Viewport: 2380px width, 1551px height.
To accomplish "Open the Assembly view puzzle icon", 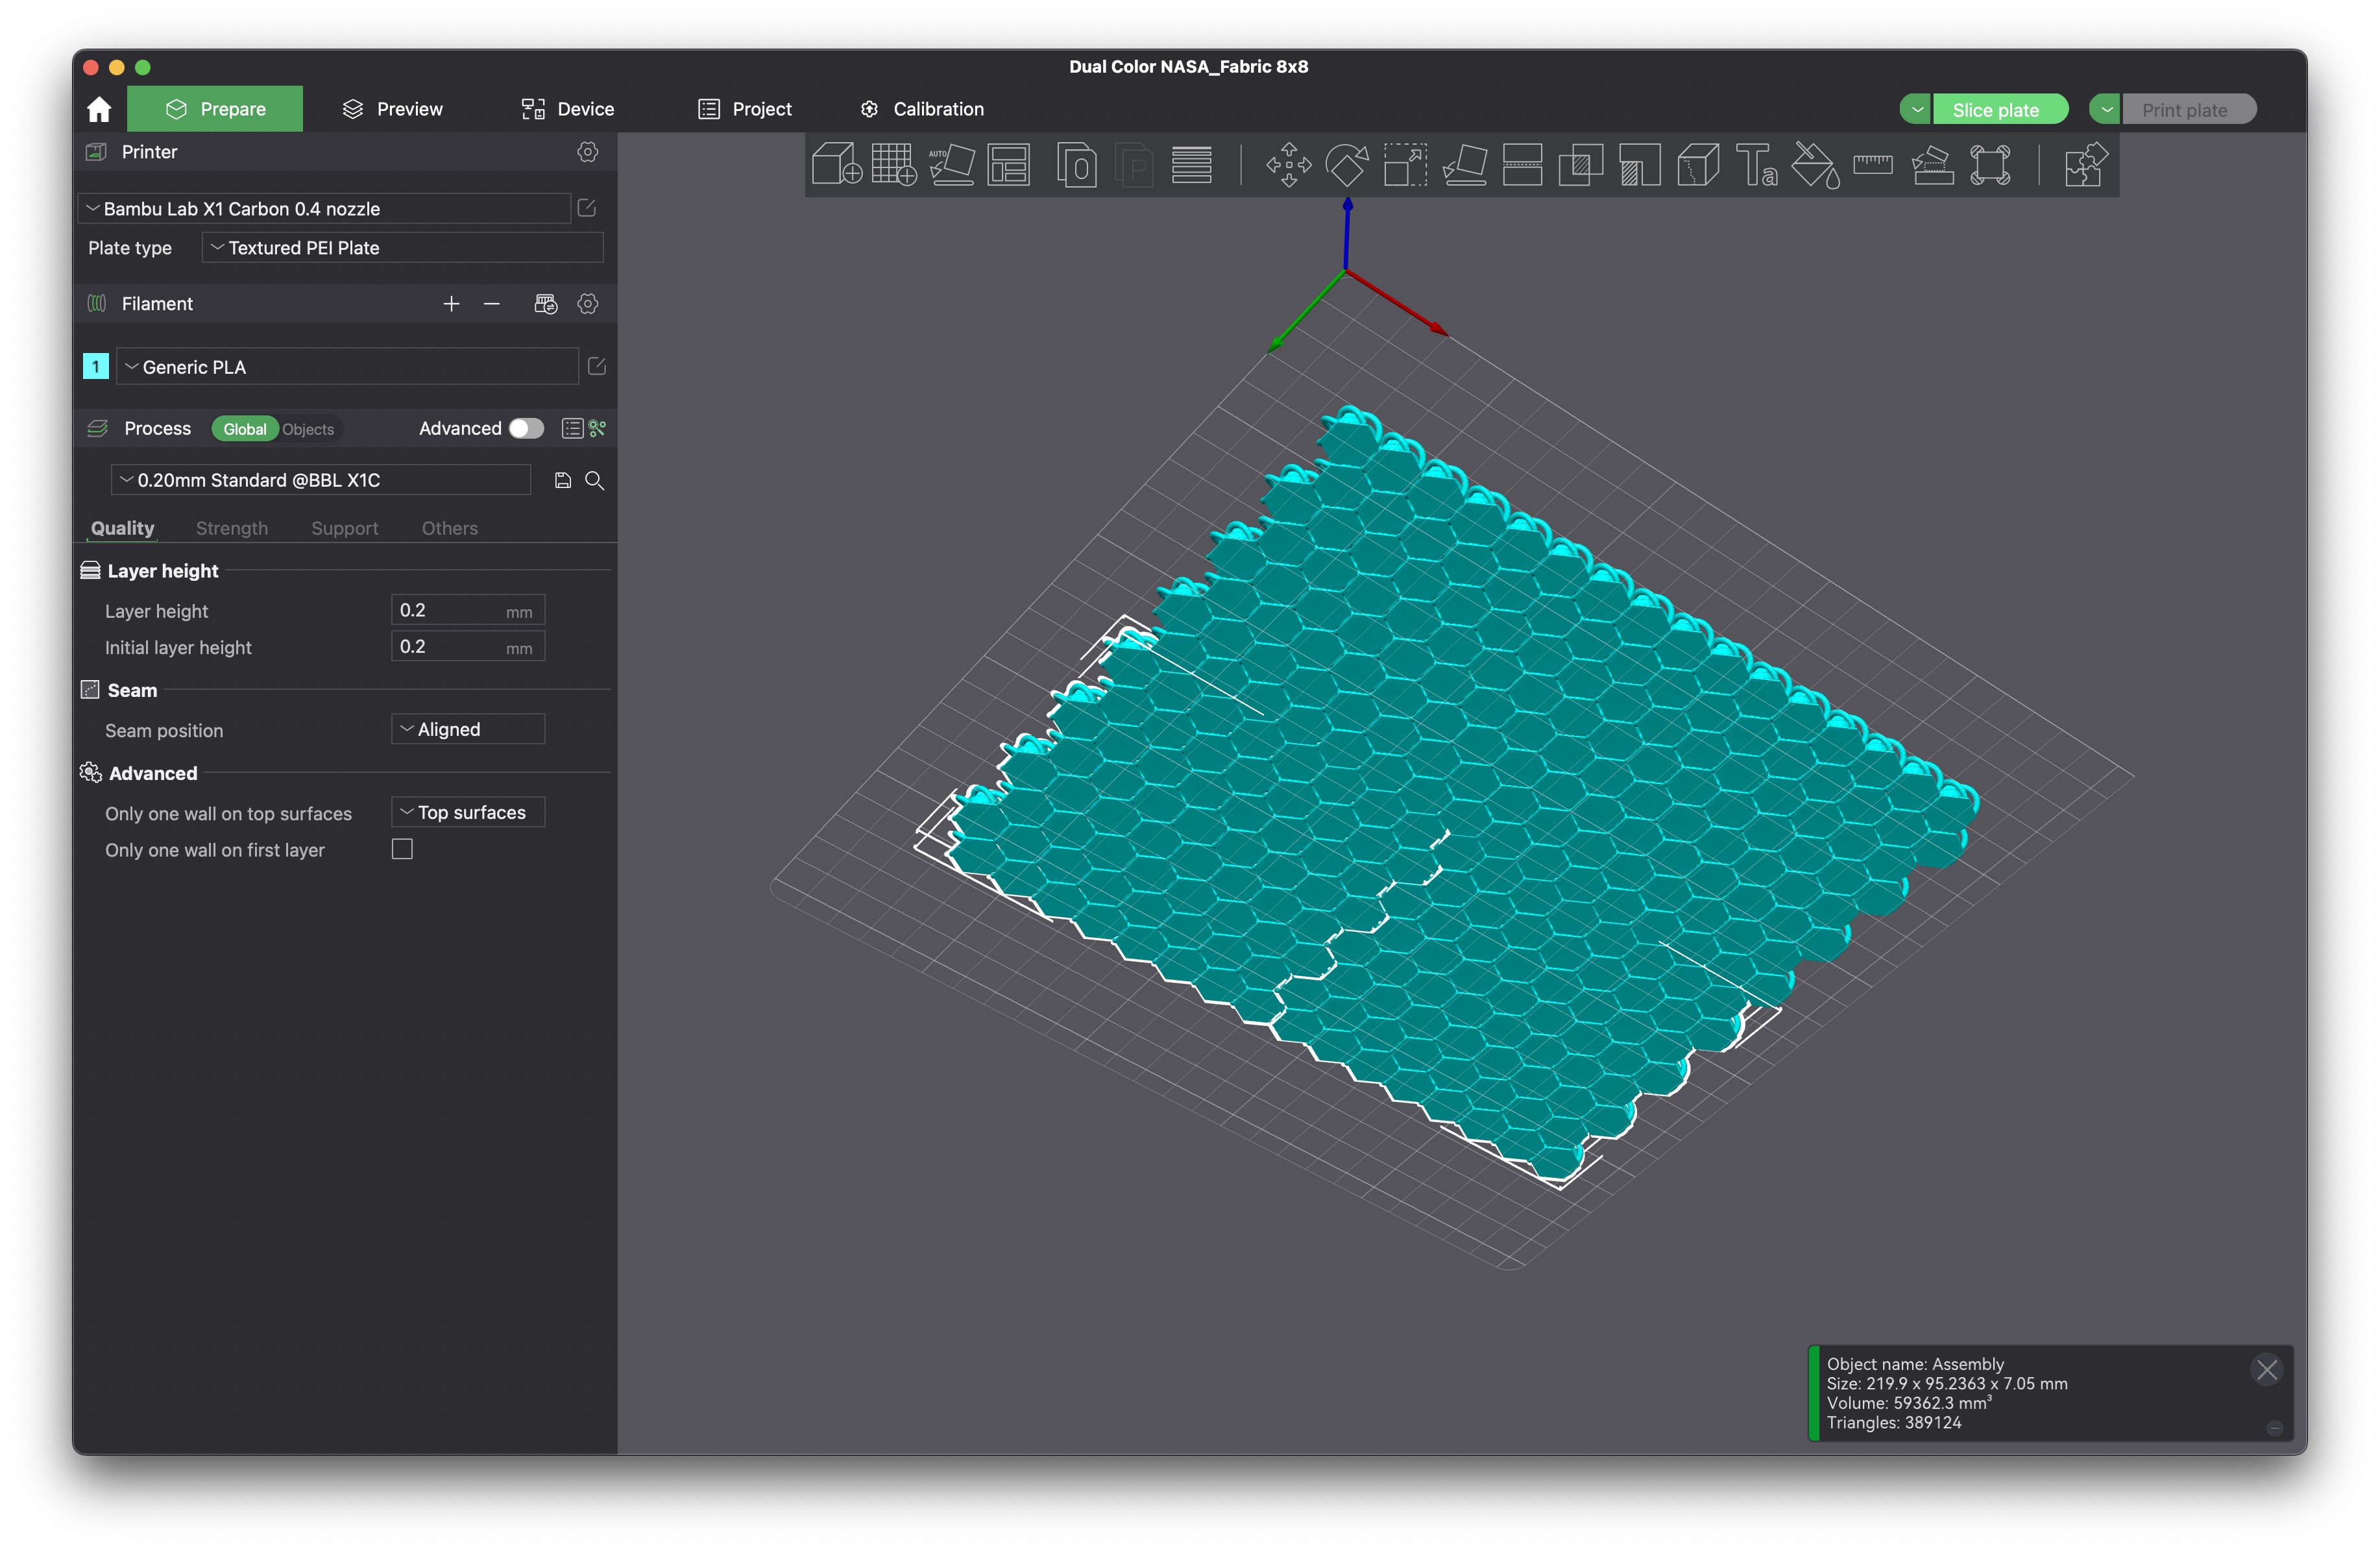I will 2085,165.
